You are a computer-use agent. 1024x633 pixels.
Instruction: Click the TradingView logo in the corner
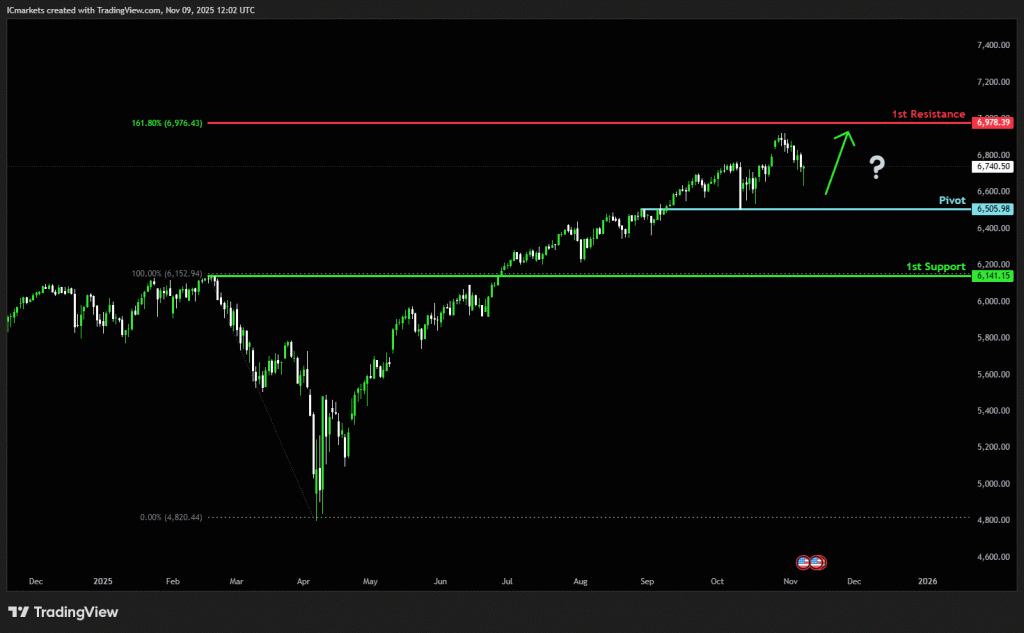pos(63,612)
